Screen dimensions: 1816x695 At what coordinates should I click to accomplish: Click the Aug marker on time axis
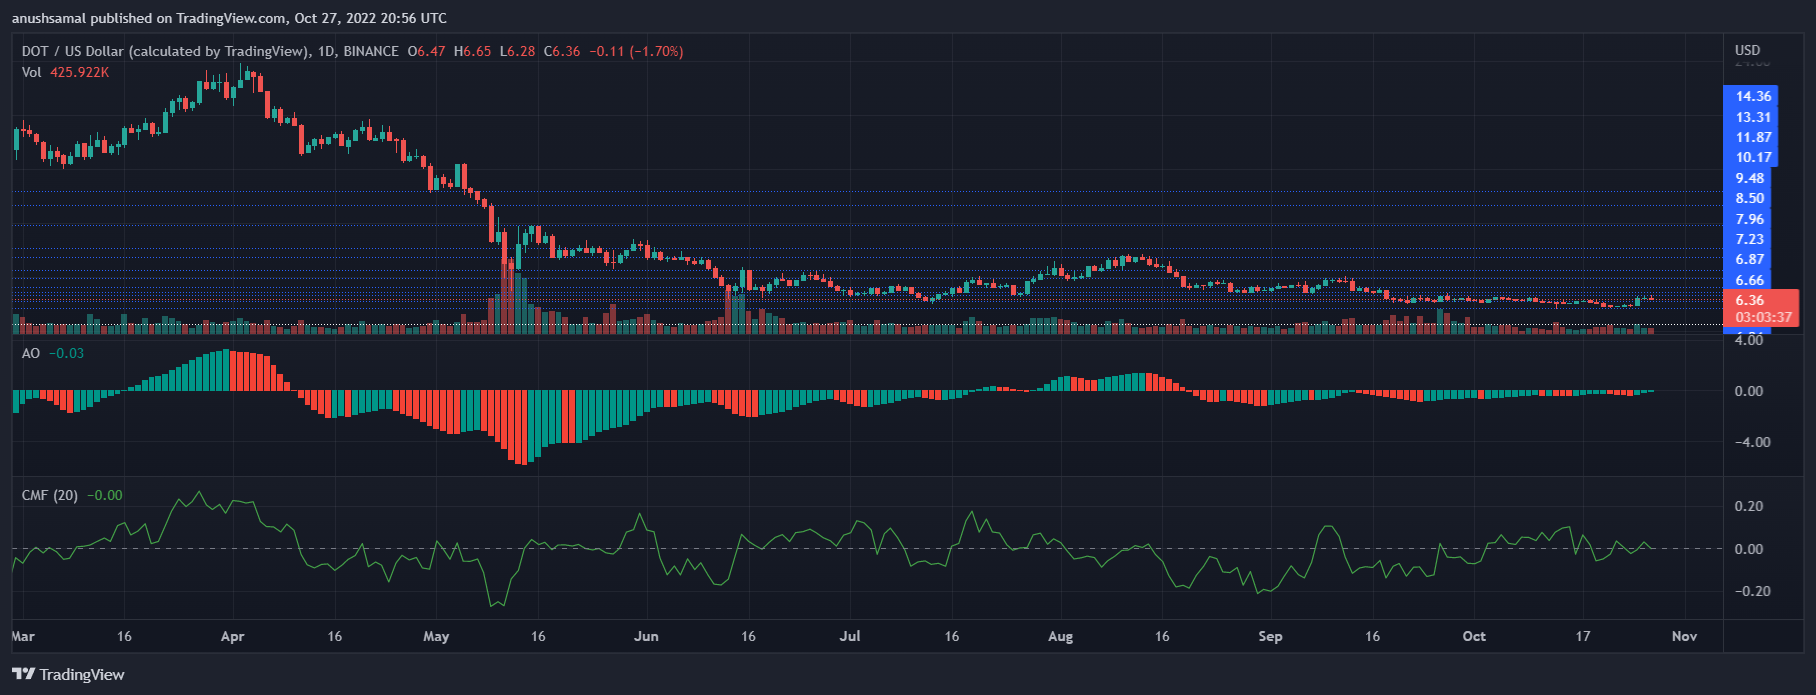click(x=1060, y=636)
